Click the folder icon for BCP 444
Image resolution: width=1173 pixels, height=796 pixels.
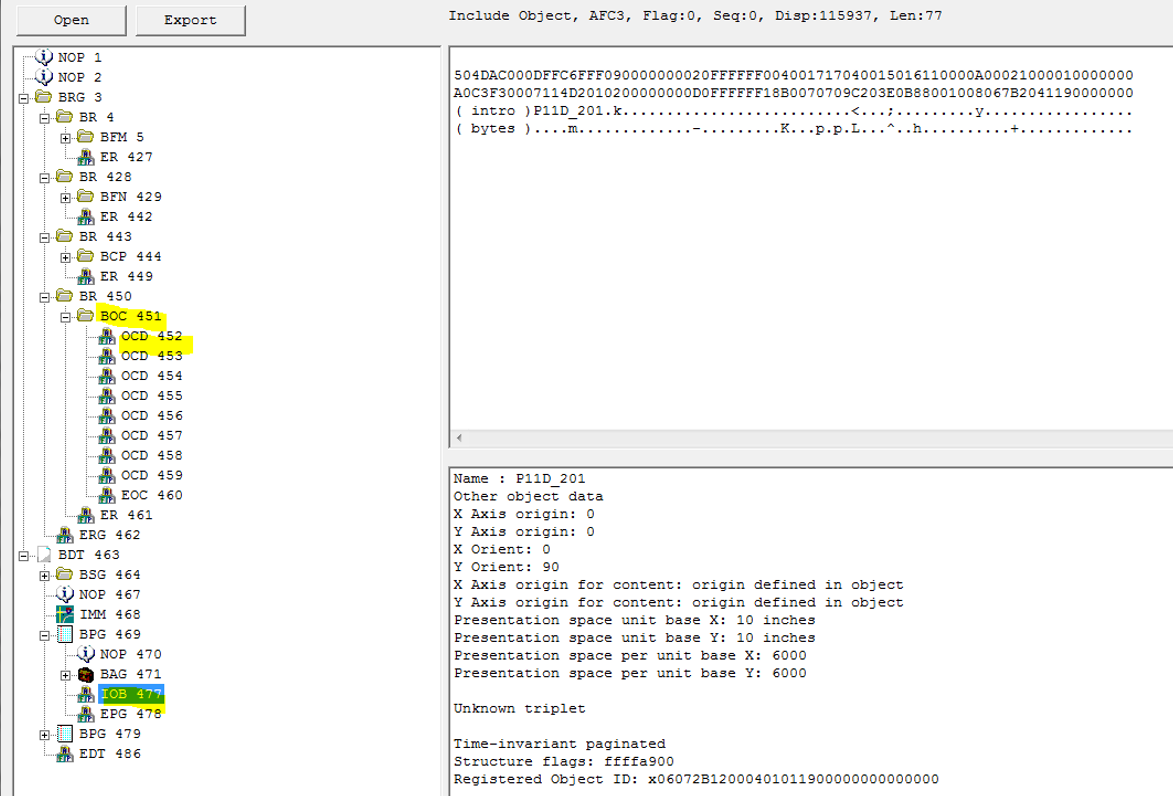pyautogui.click(x=86, y=257)
